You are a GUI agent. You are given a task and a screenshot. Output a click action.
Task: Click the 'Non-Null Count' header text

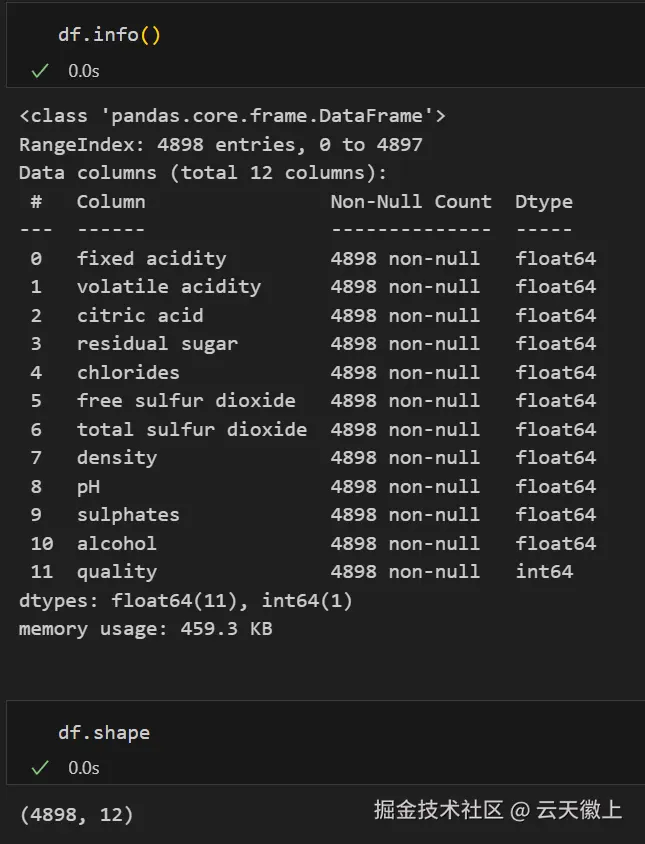[411, 201]
